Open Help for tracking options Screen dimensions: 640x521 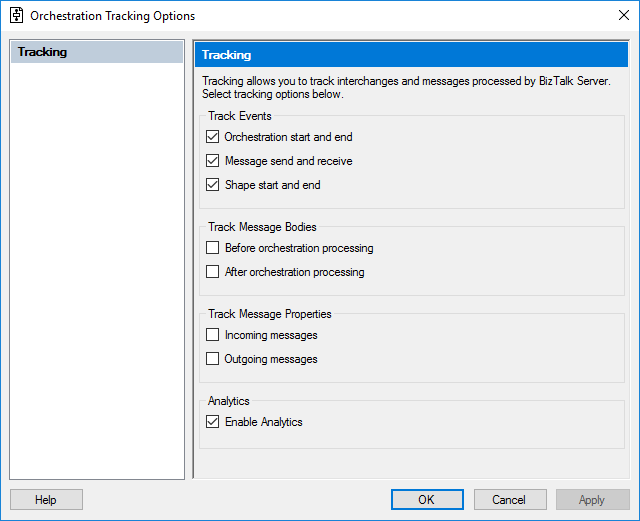(x=46, y=500)
